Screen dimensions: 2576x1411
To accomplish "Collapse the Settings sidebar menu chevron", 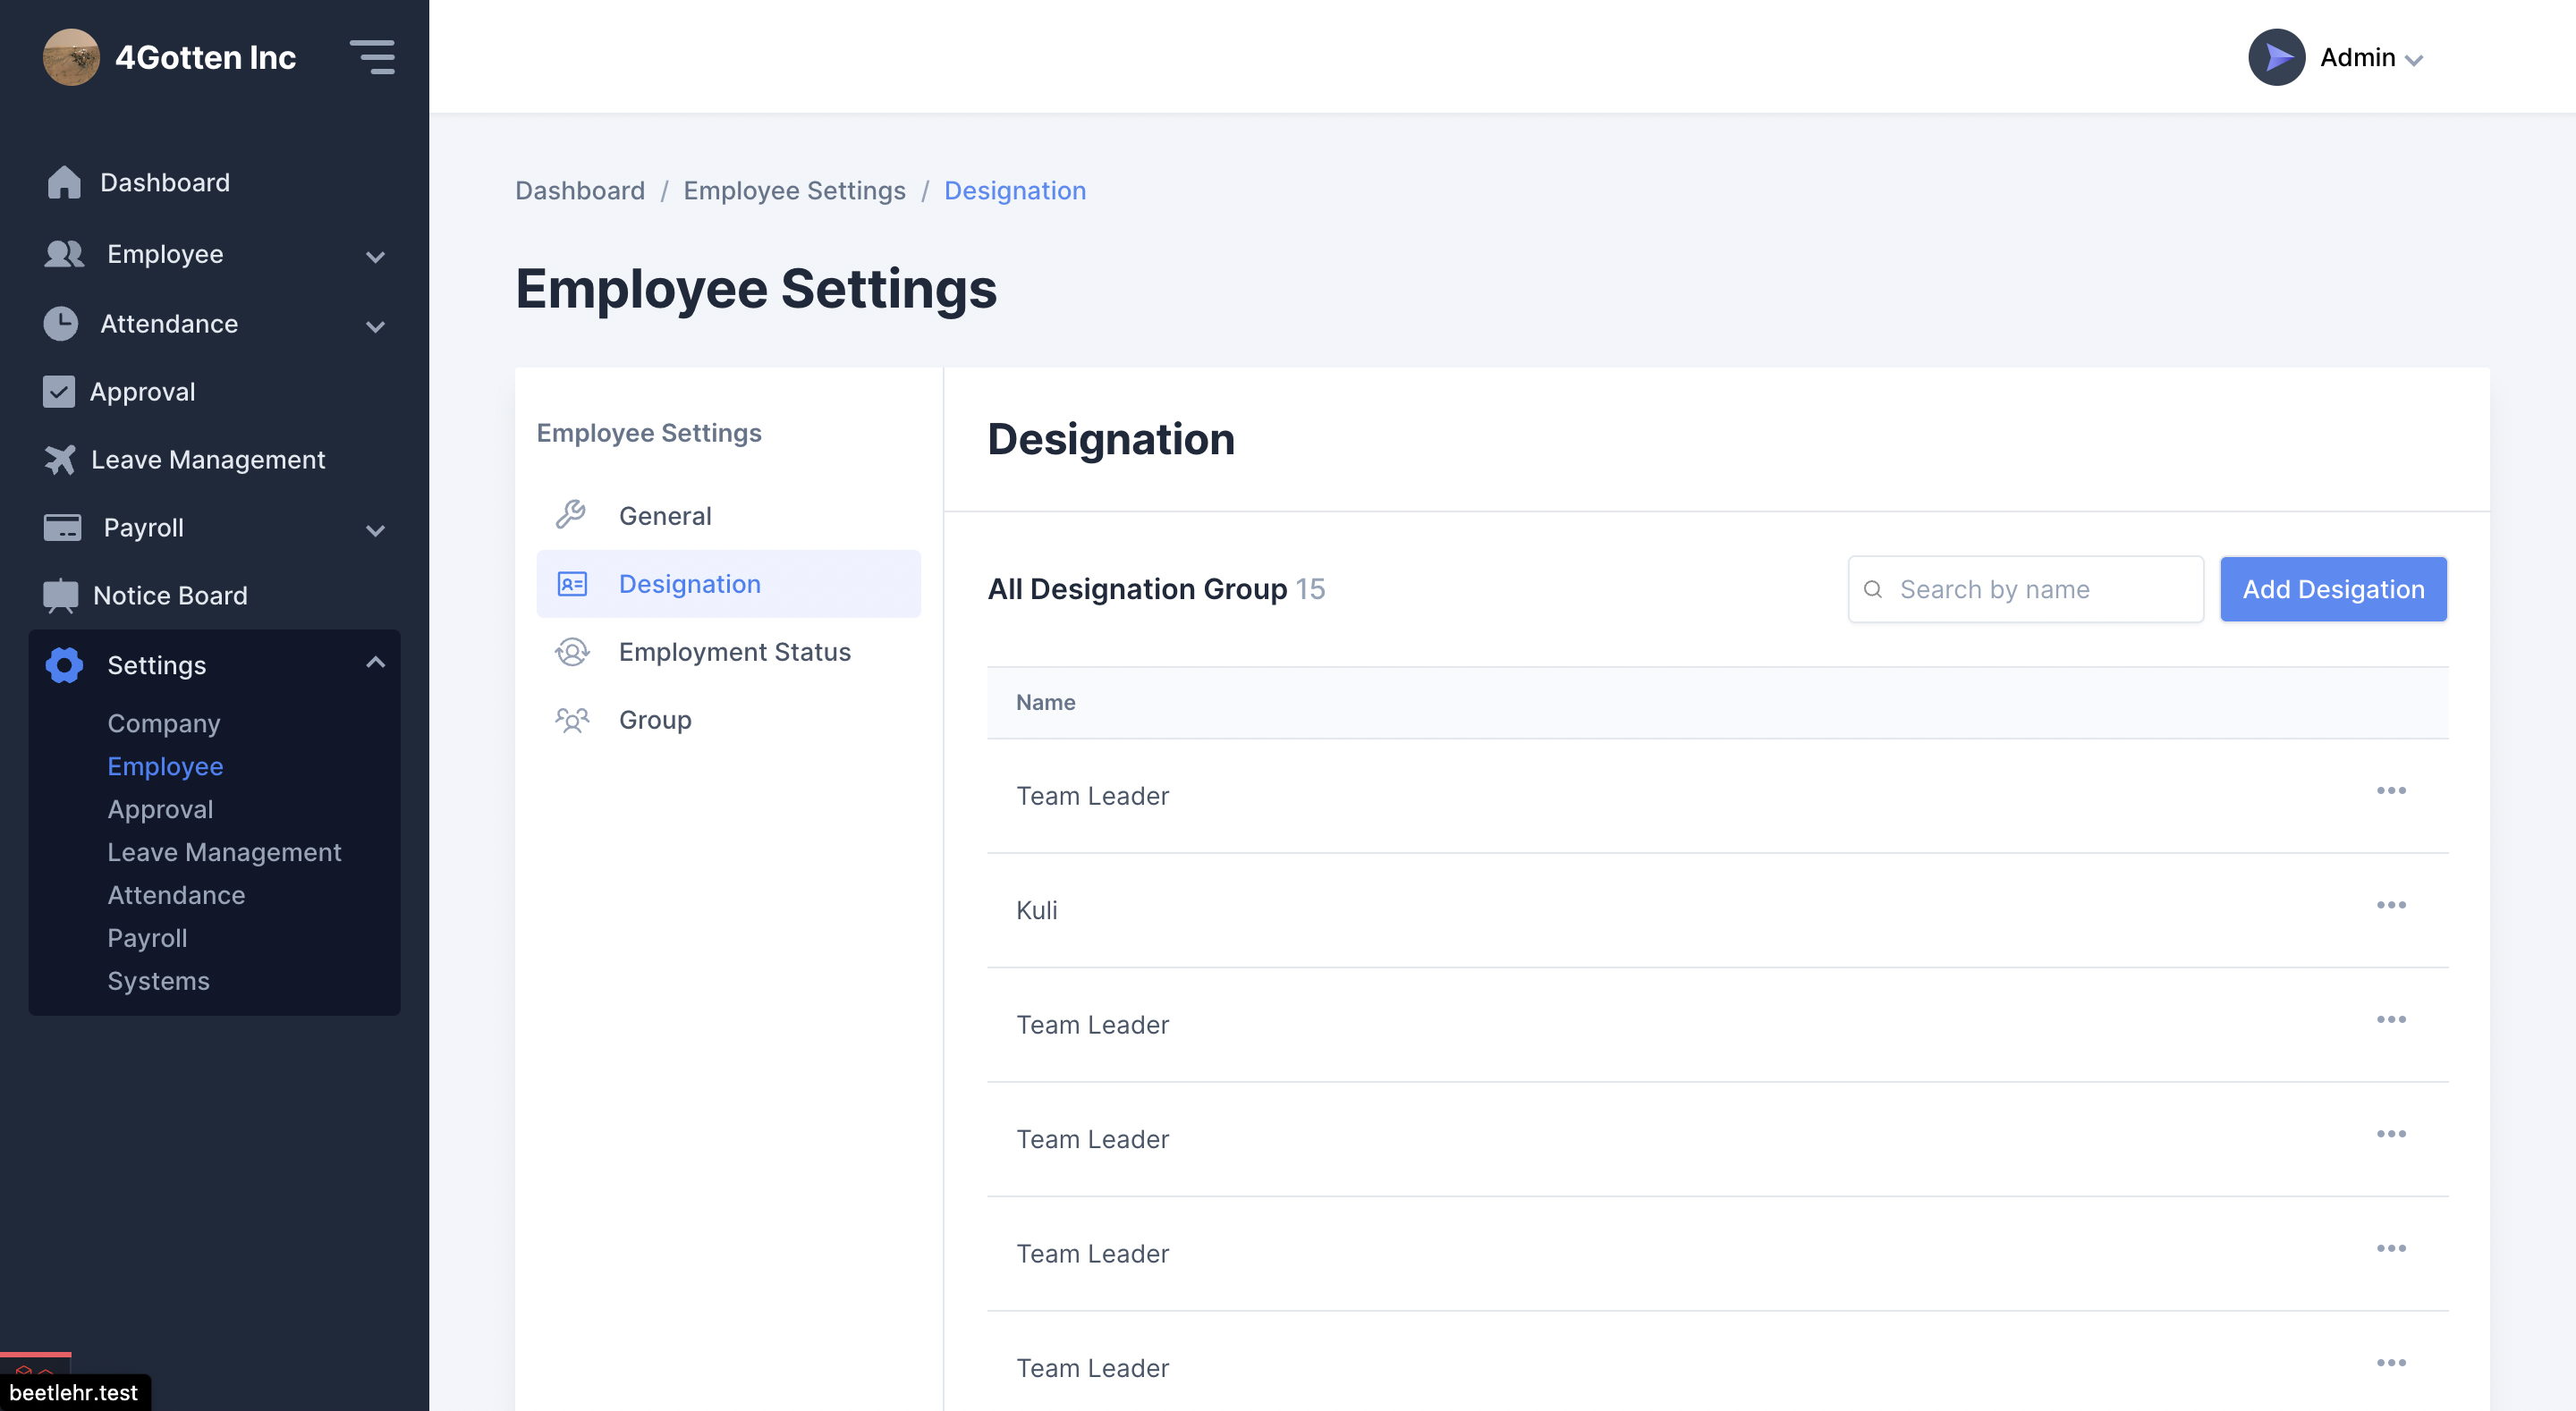I will pos(375,662).
